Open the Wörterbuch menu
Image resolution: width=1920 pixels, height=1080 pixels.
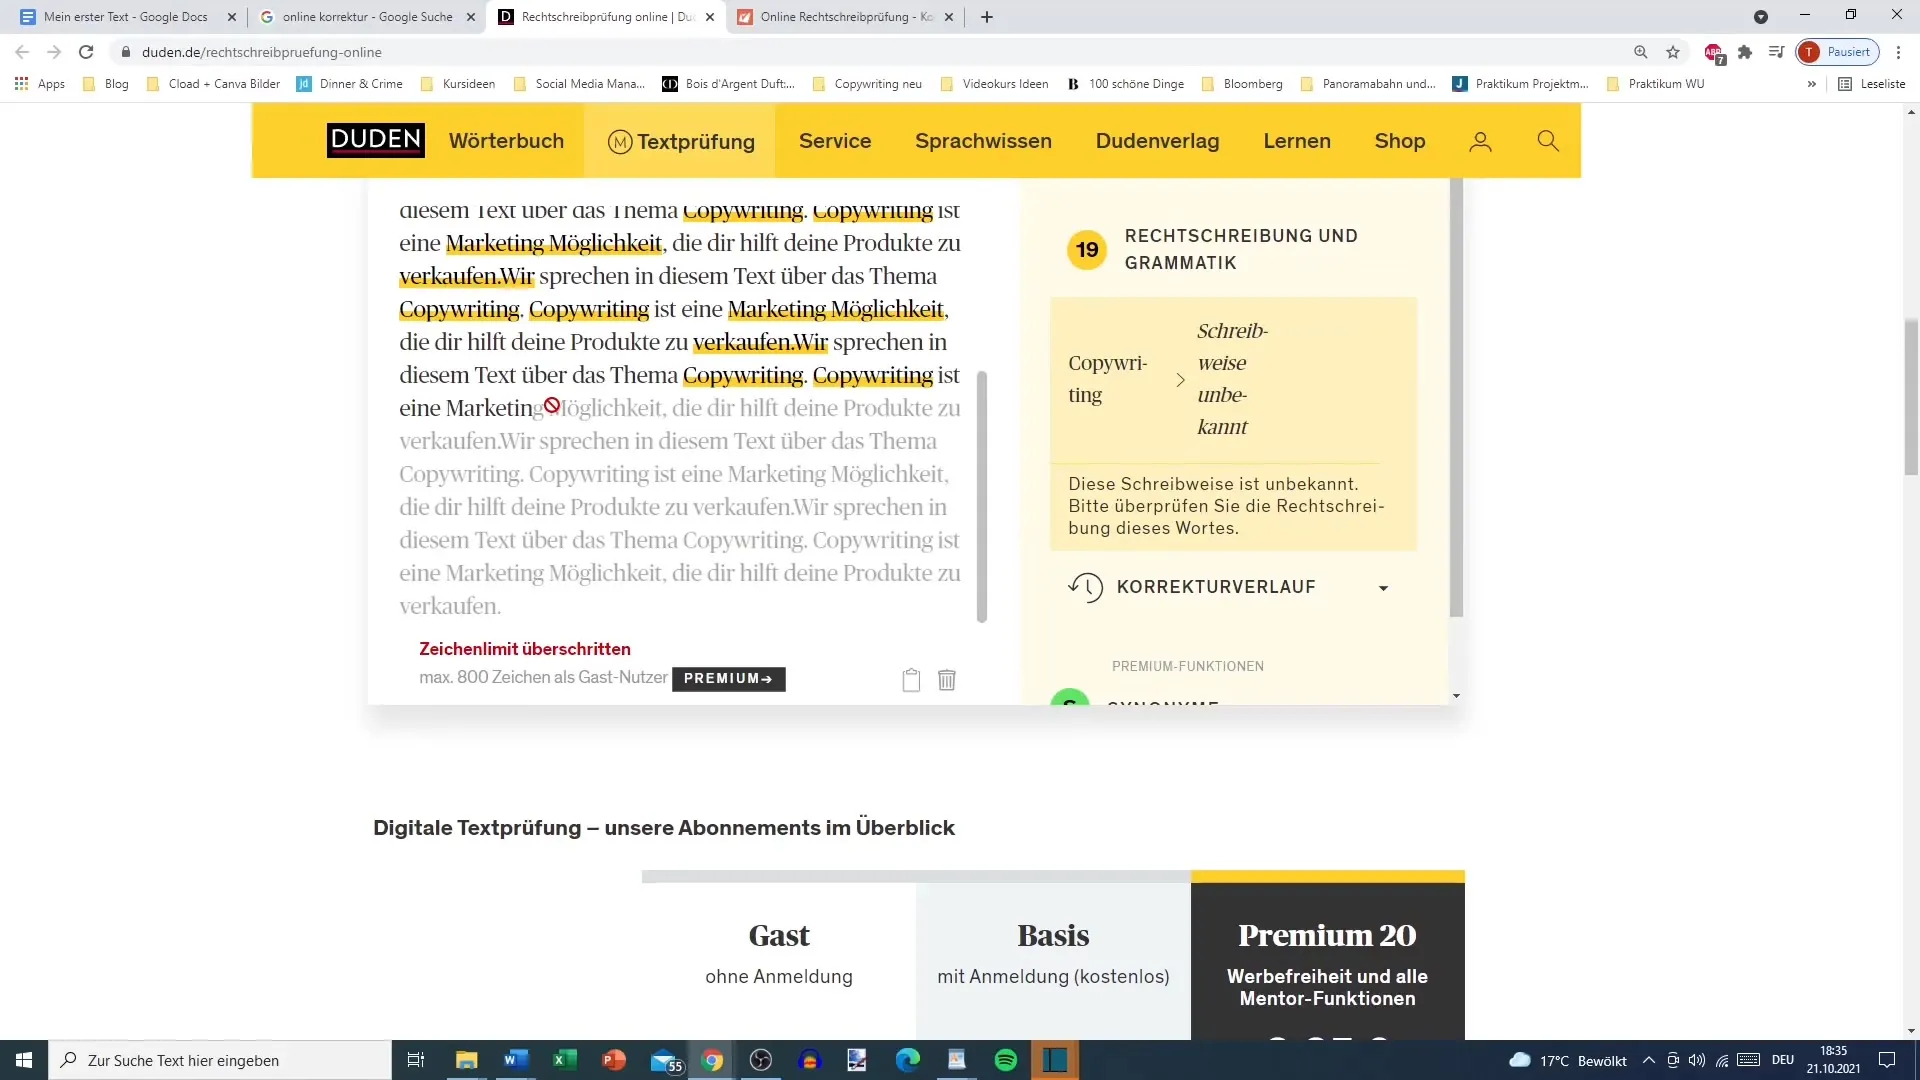[506, 141]
